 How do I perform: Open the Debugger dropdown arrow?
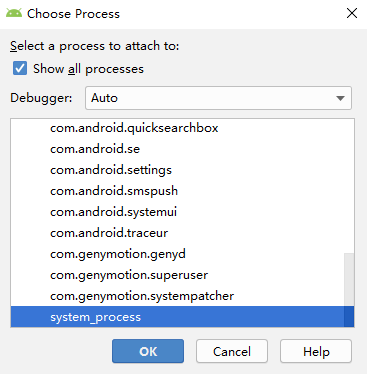point(340,98)
